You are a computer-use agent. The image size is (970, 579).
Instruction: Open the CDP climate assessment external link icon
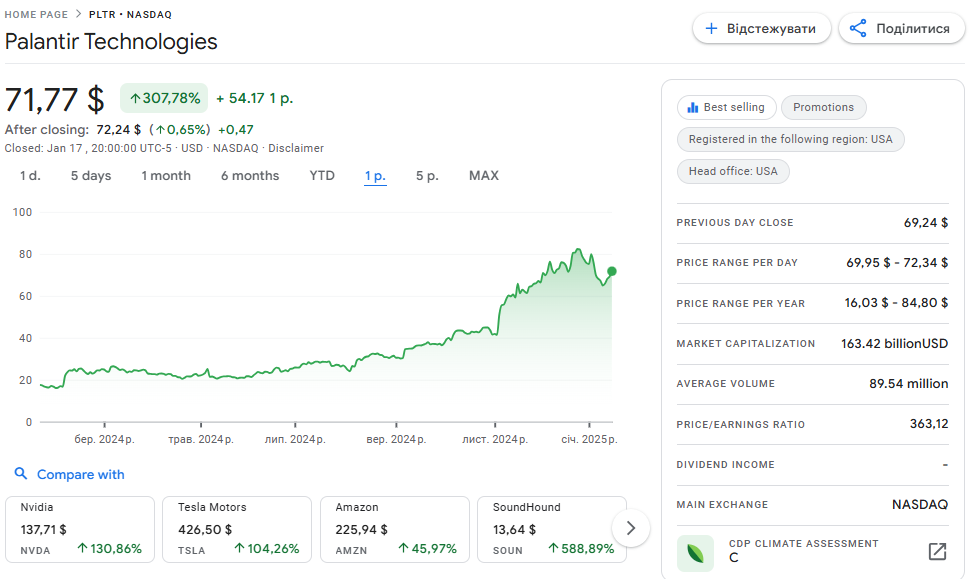(x=937, y=551)
